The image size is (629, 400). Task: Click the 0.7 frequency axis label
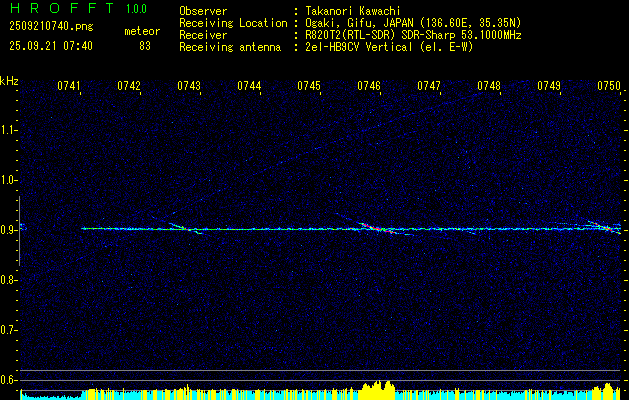[x=9, y=330]
